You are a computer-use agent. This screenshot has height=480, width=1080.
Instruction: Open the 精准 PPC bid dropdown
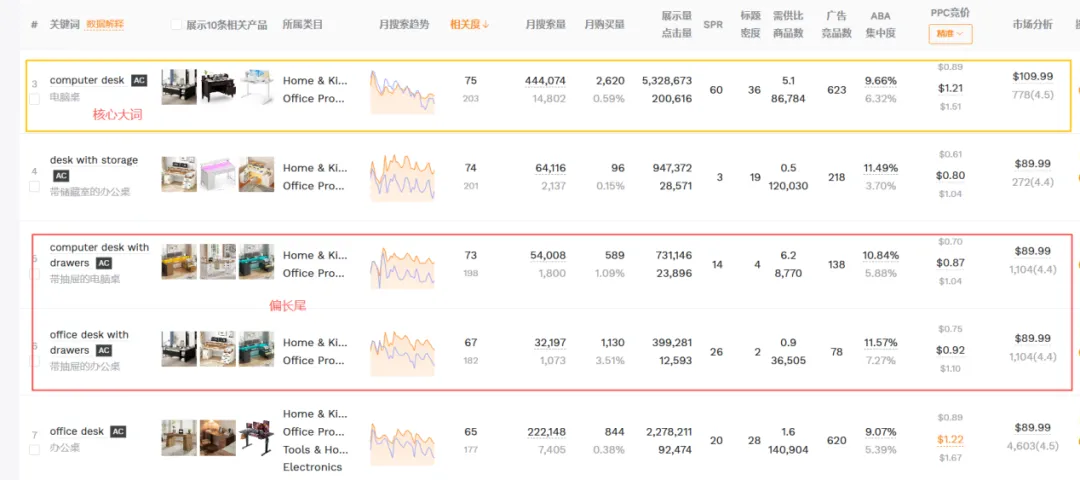pyautogui.click(x=950, y=34)
